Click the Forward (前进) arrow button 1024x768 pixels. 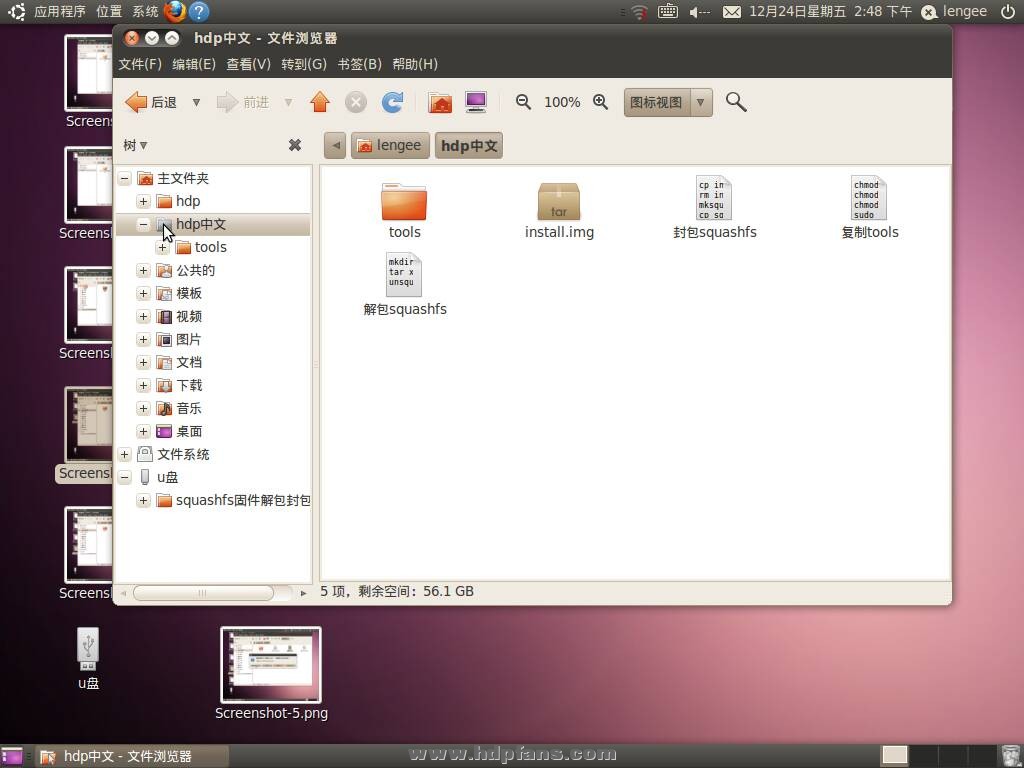[x=243, y=103]
